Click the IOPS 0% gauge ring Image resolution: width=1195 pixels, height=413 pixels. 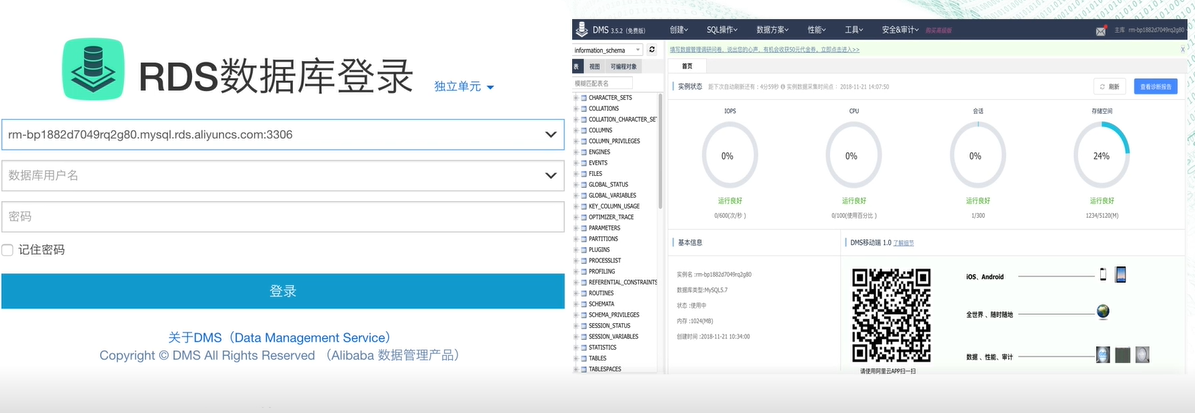729,155
